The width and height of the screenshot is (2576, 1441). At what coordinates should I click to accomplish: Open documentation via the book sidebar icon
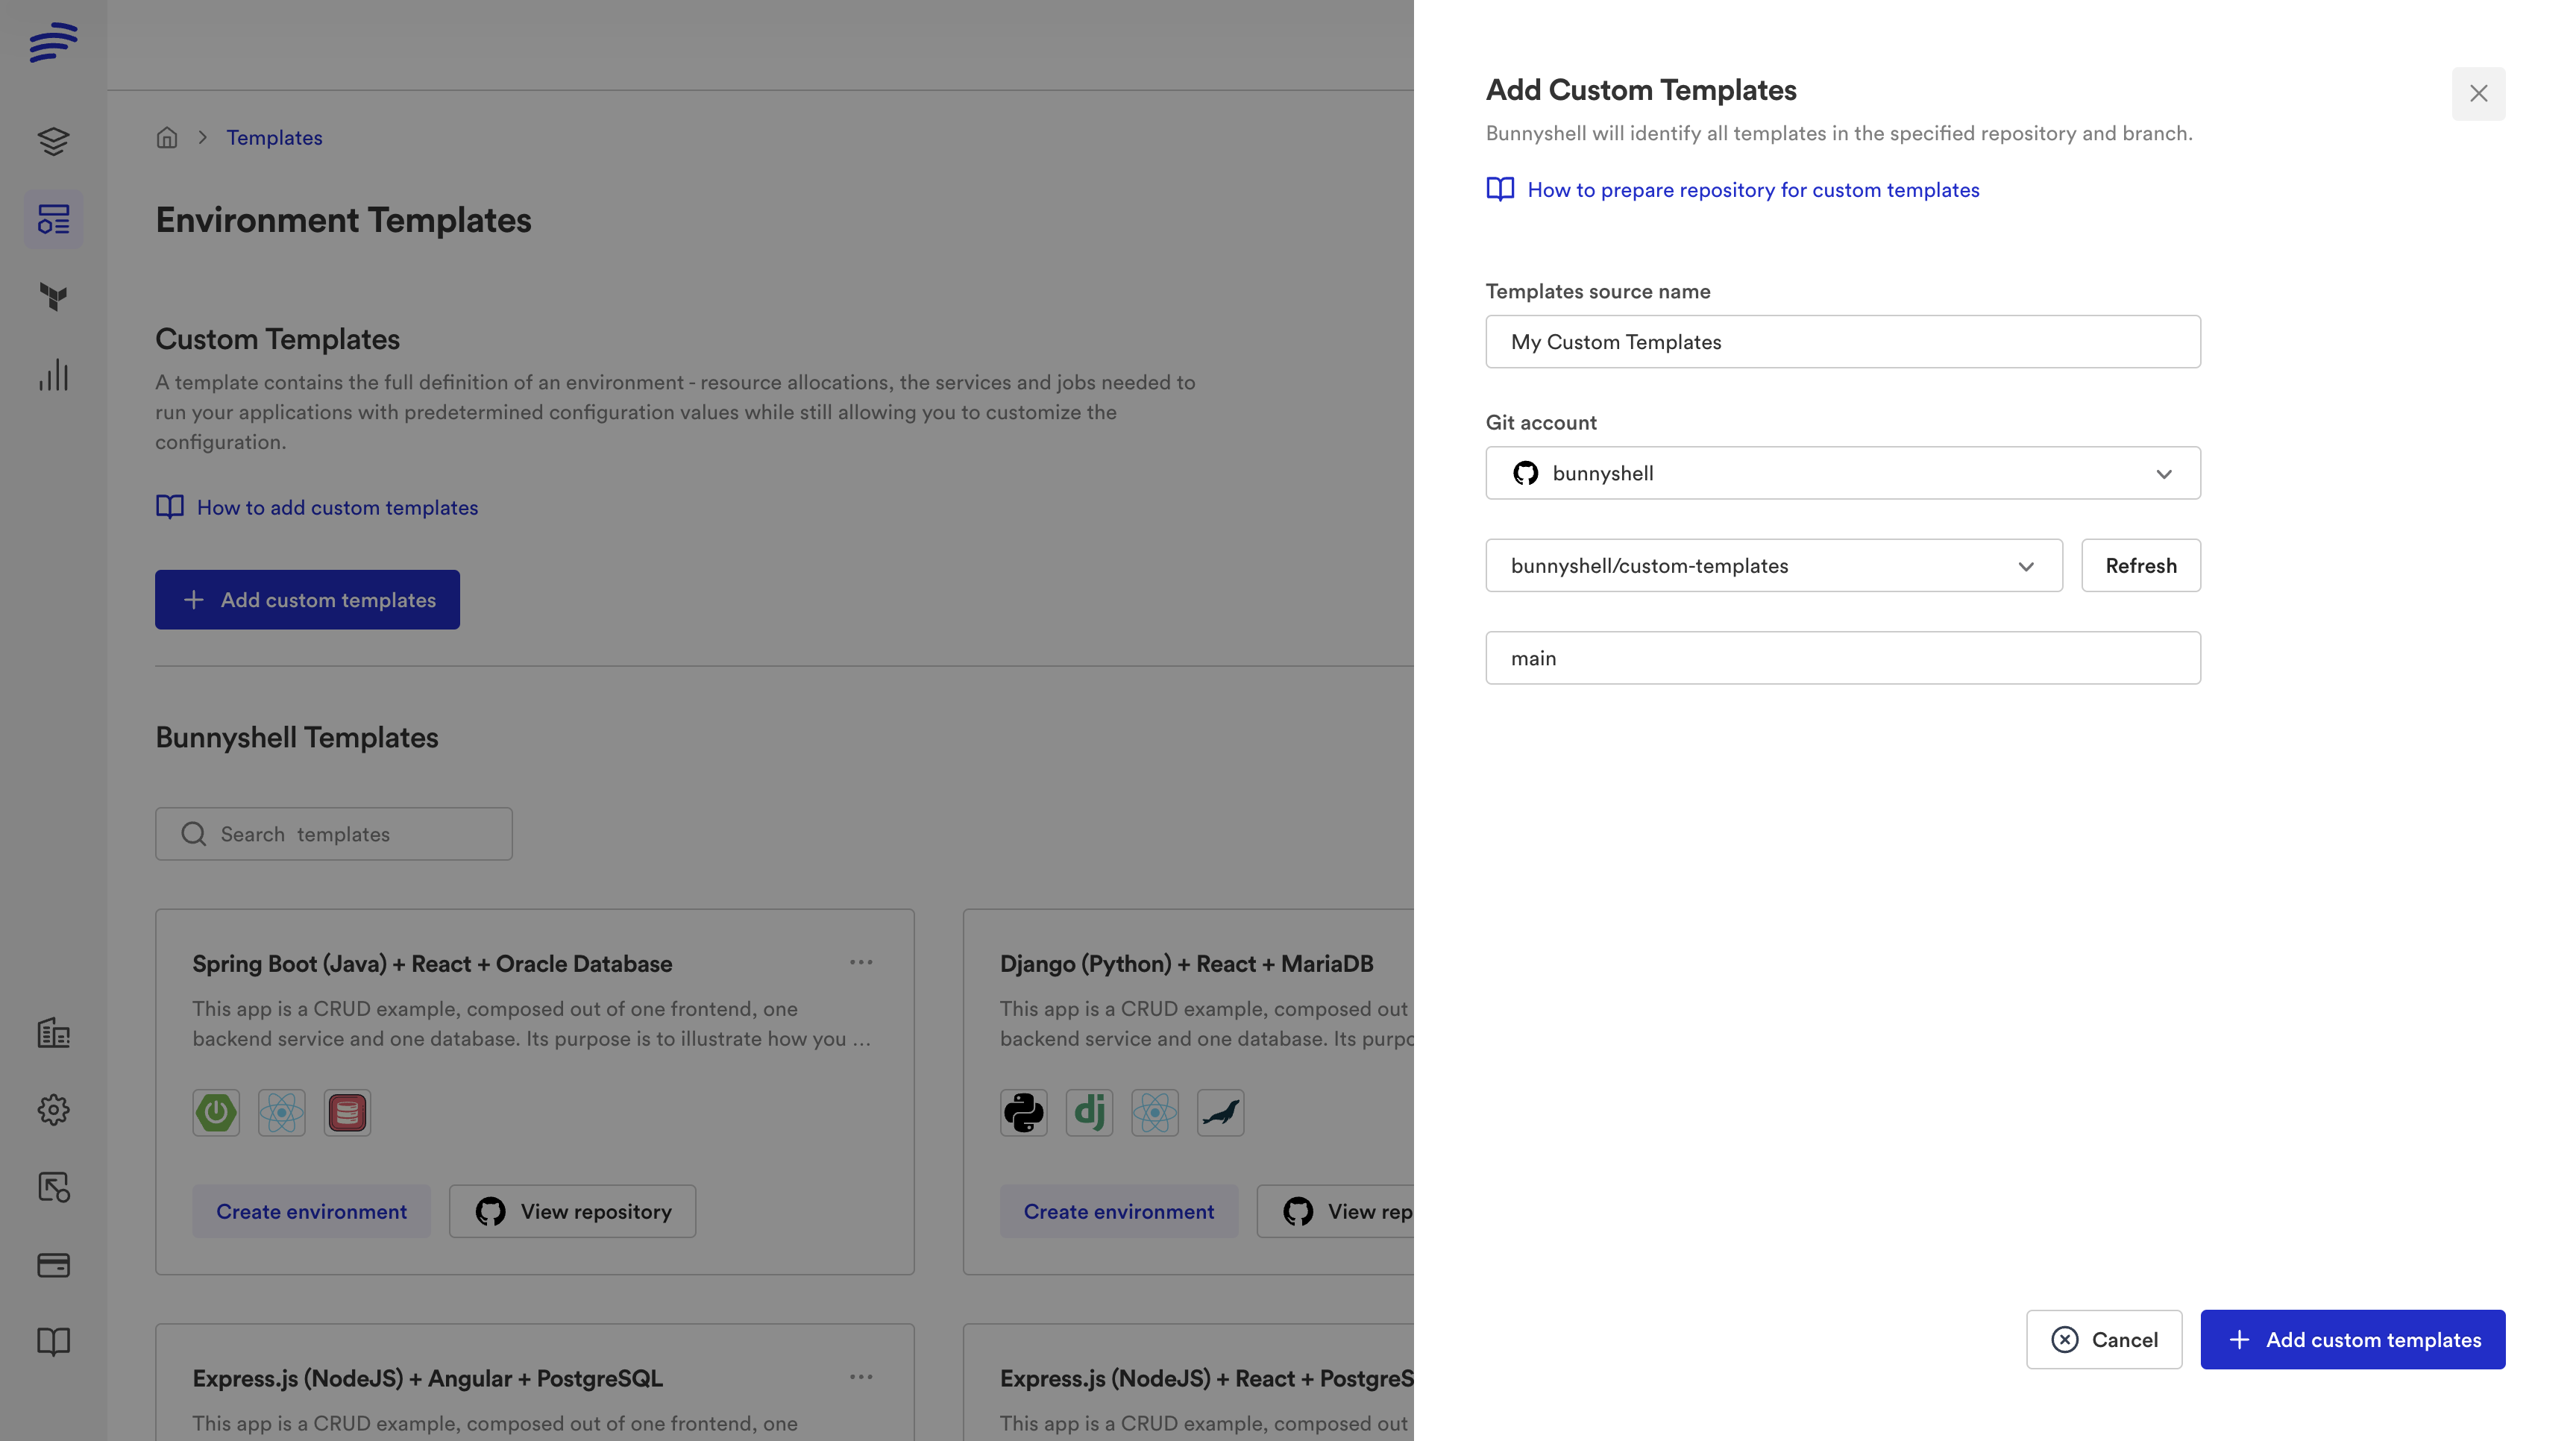53,1342
